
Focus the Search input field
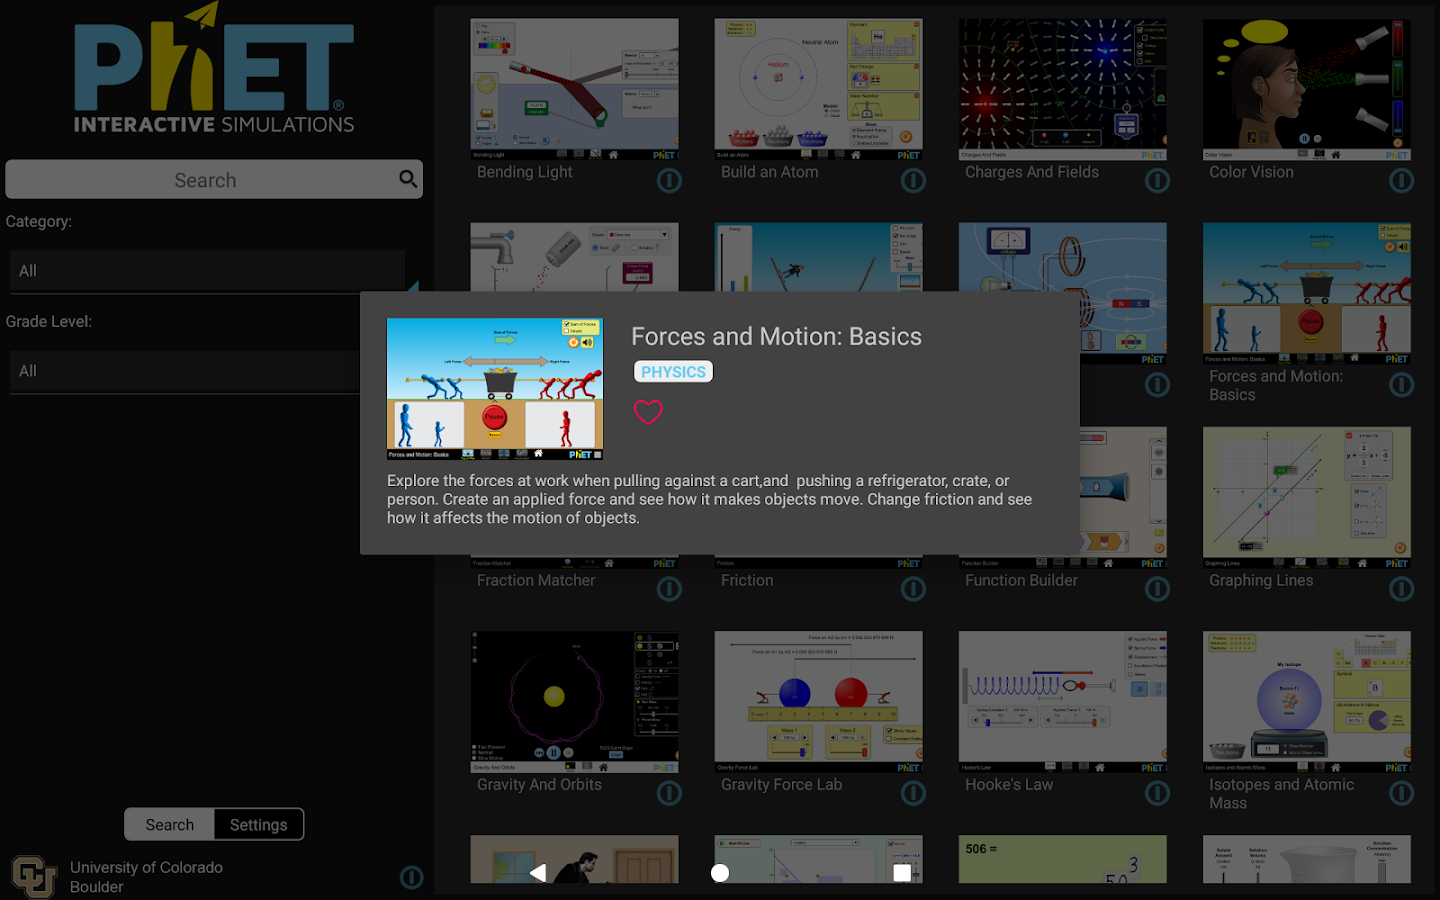click(214, 179)
